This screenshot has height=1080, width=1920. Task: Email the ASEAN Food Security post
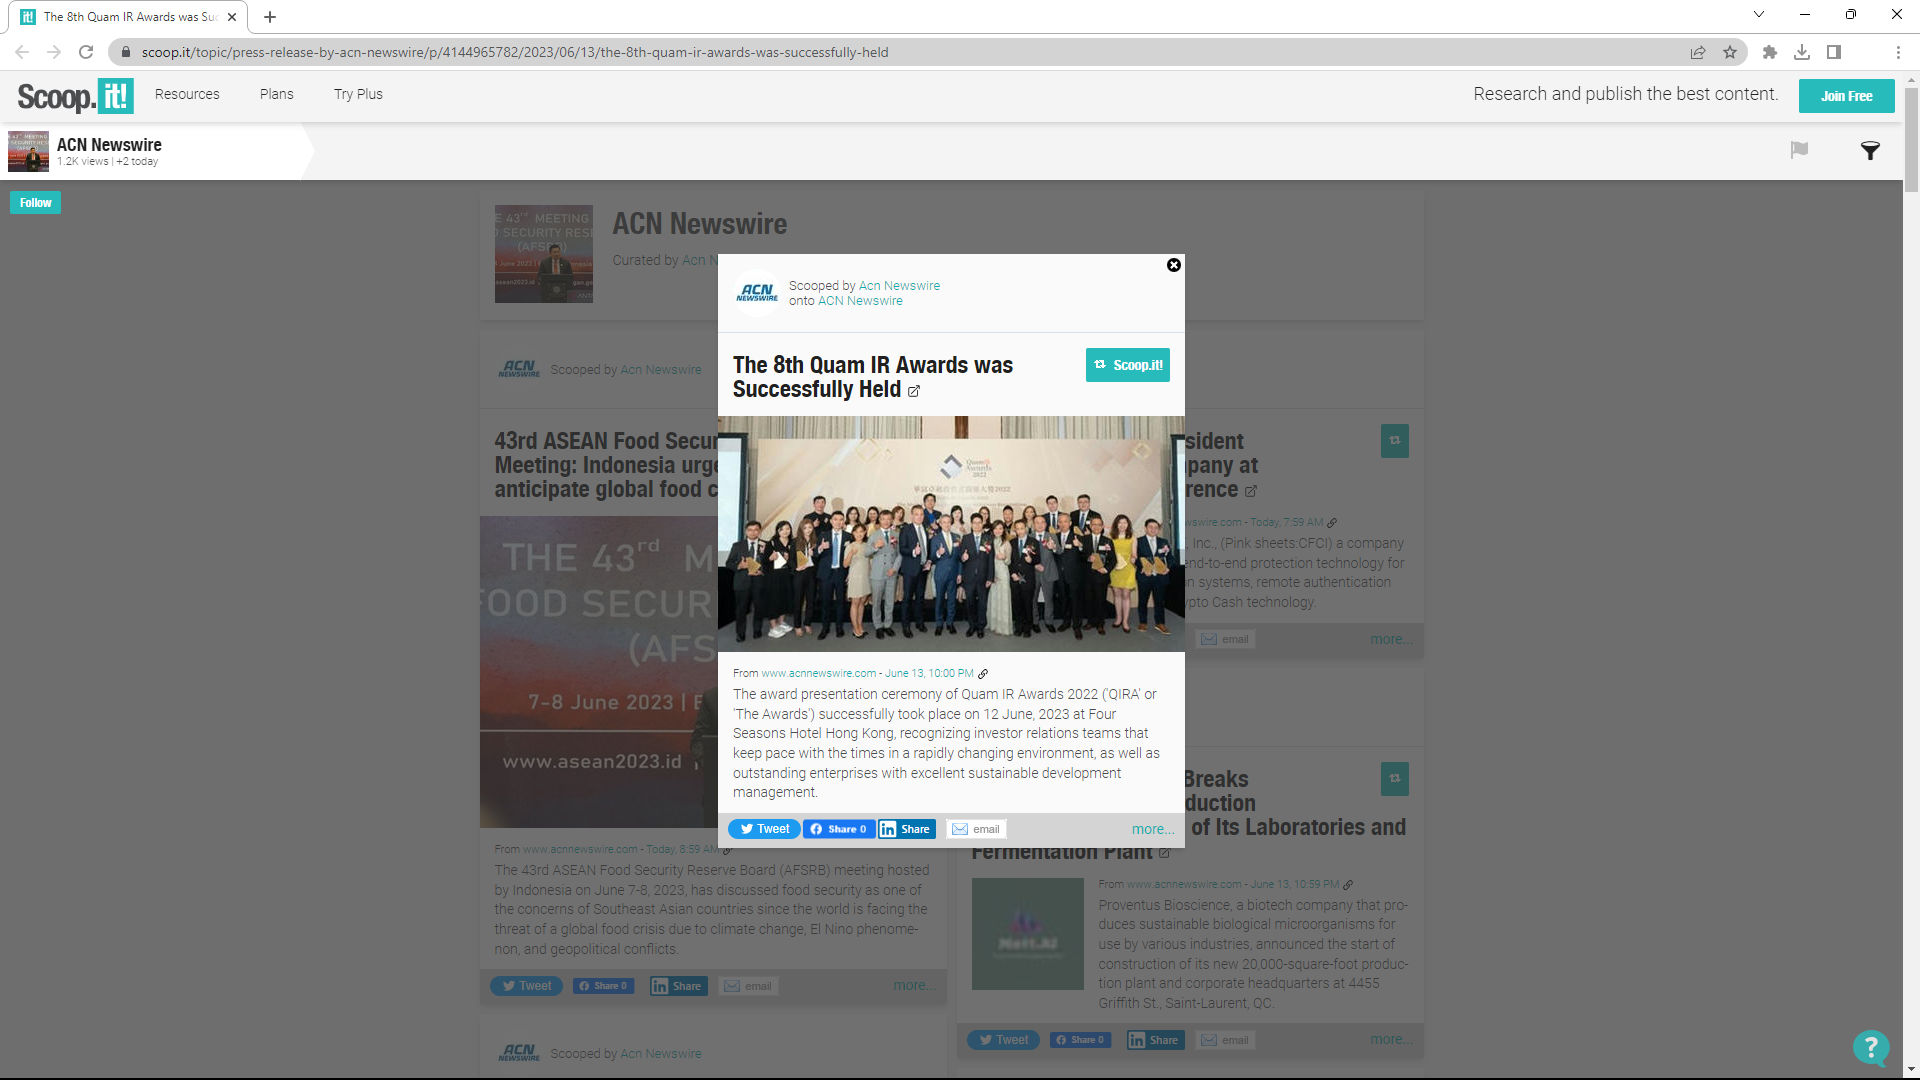(748, 986)
